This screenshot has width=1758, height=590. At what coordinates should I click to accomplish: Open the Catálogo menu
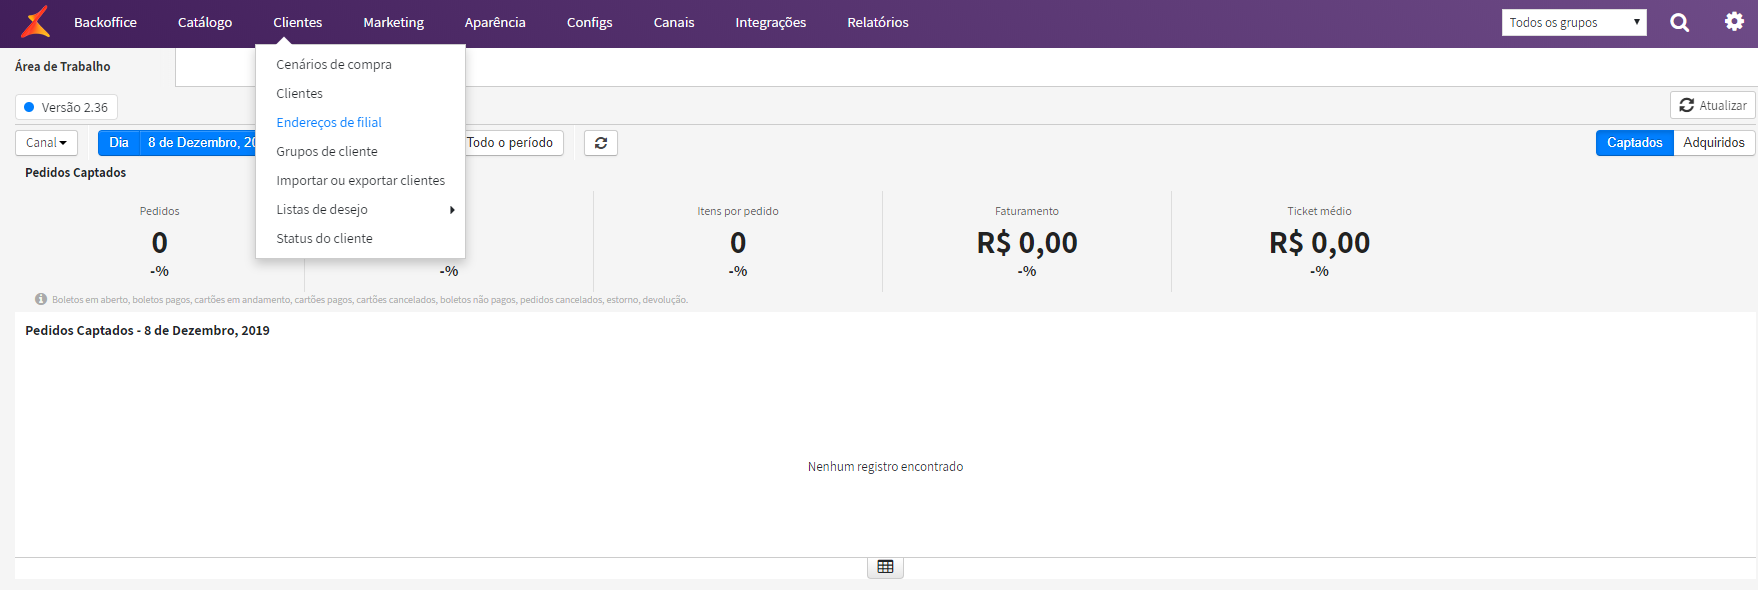point(205,22)
